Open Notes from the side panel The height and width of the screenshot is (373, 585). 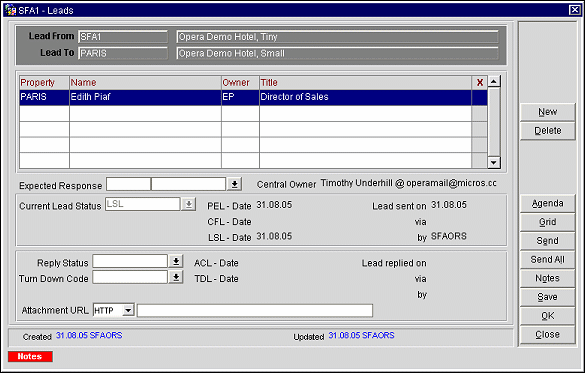pos(547,278)
